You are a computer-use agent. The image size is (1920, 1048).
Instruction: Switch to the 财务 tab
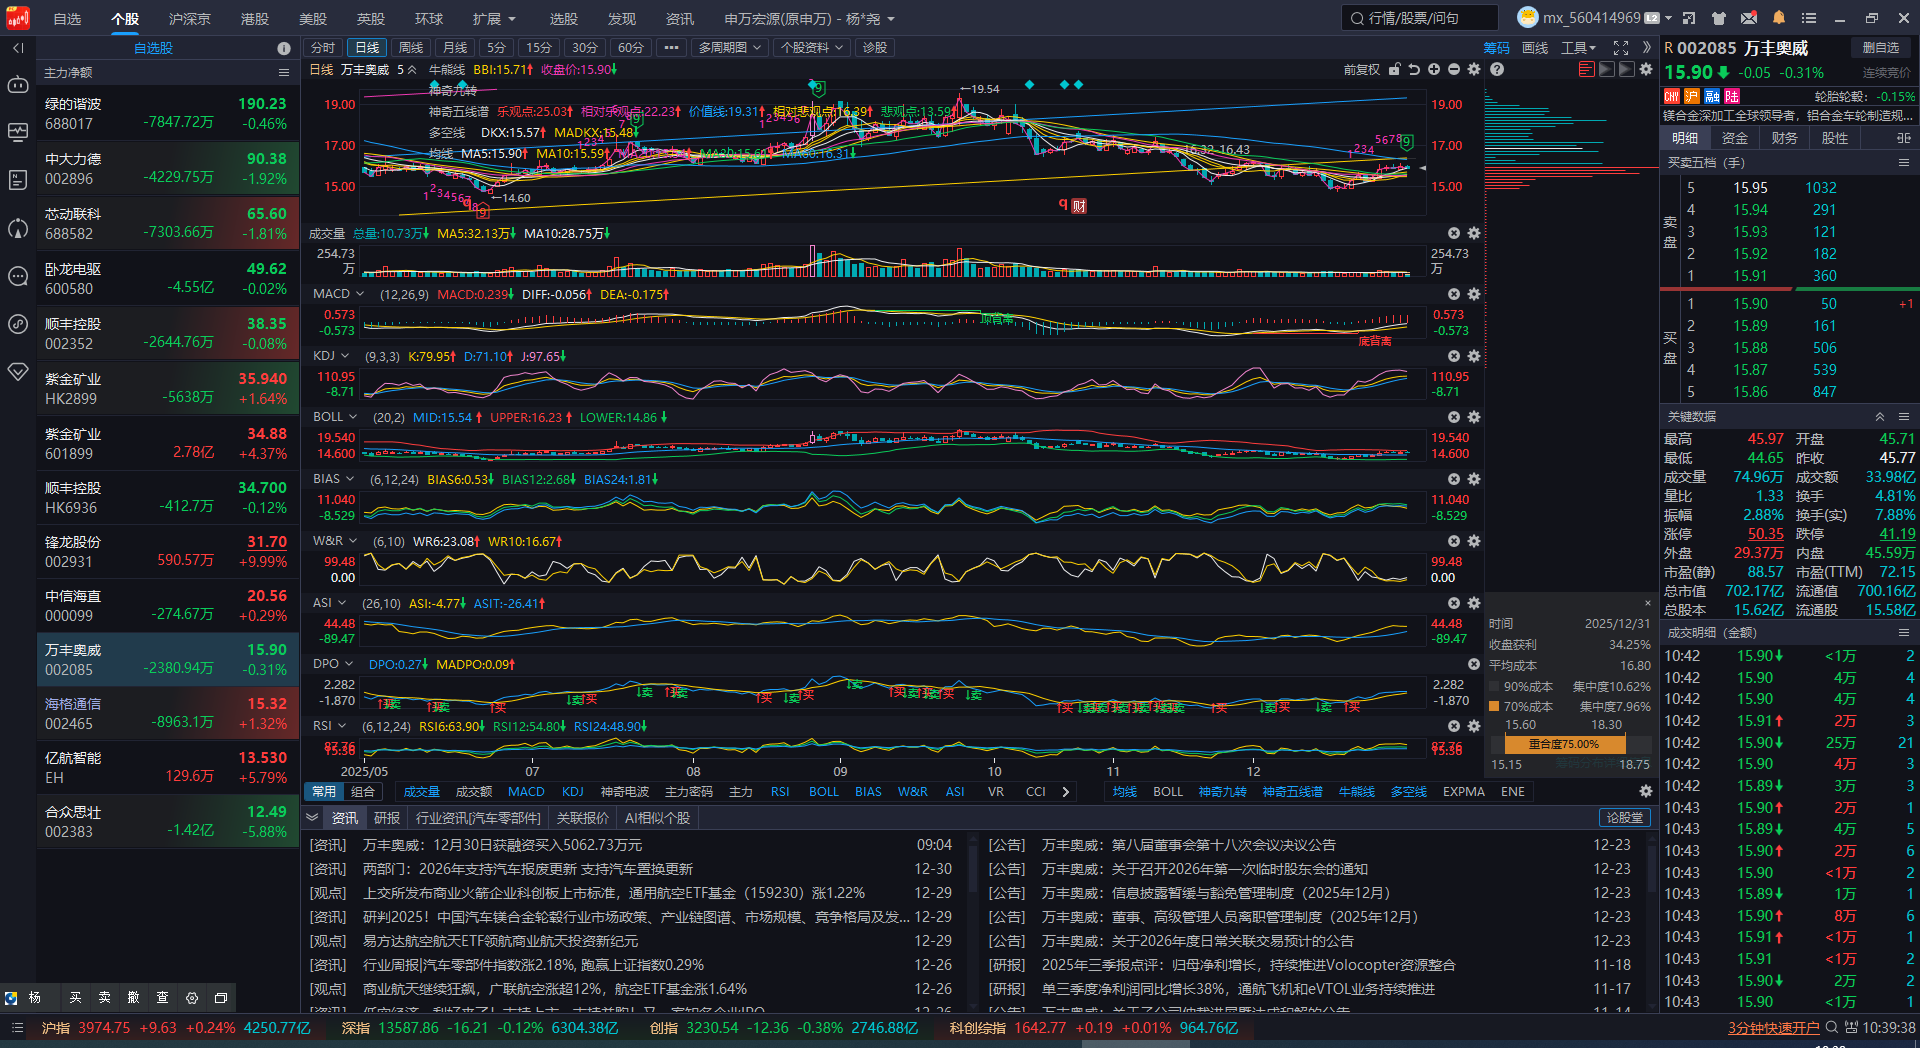tap(1784, 138)
